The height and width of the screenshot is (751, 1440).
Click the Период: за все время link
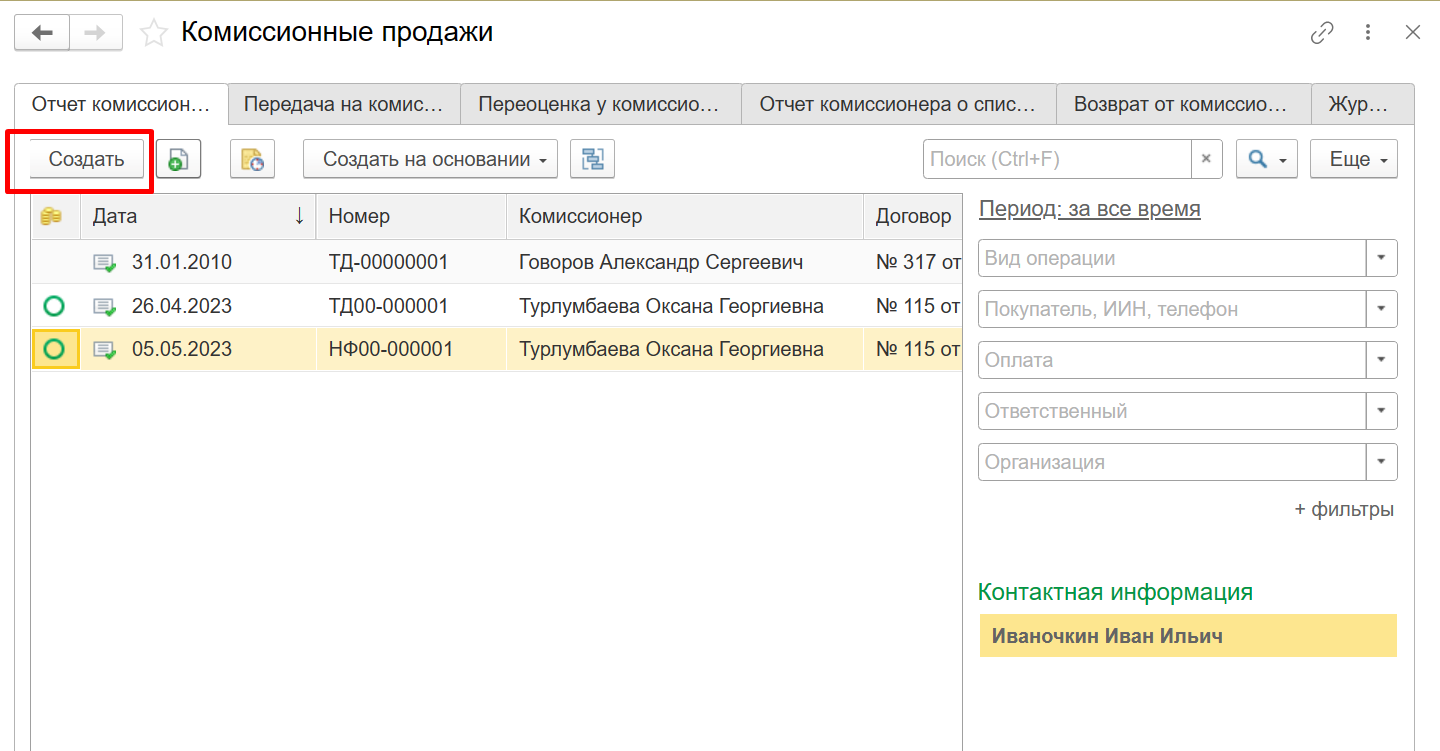[x=1089, y=209]
